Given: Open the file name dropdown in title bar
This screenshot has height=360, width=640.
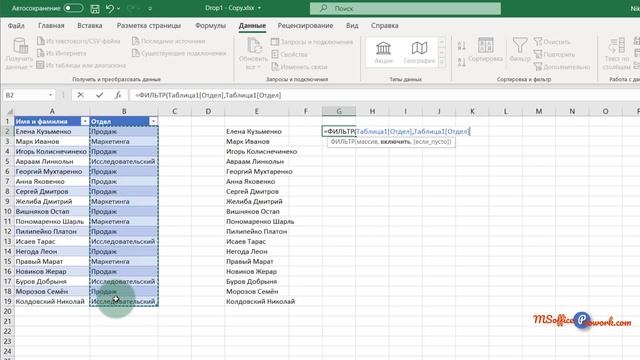Looking at the screenshot, I should click(259, 8).
